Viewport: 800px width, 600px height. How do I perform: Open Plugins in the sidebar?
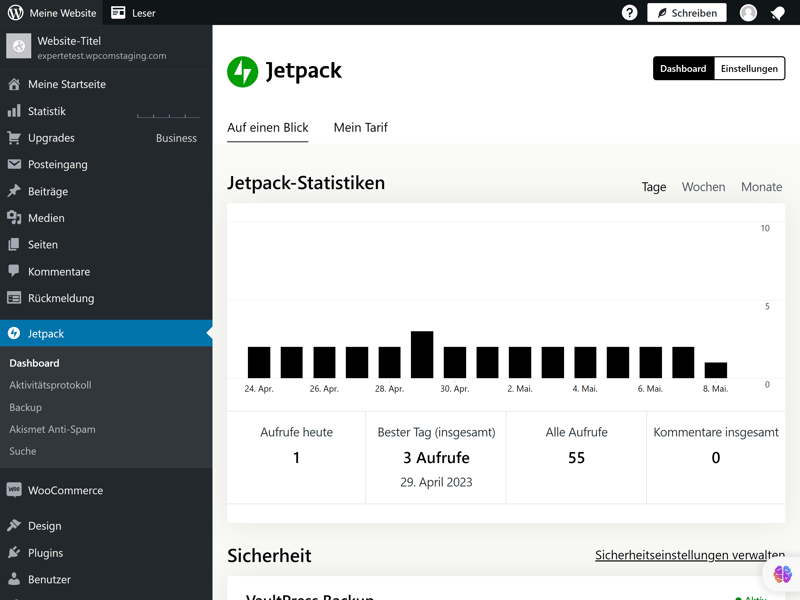click(x=45, y=552)
